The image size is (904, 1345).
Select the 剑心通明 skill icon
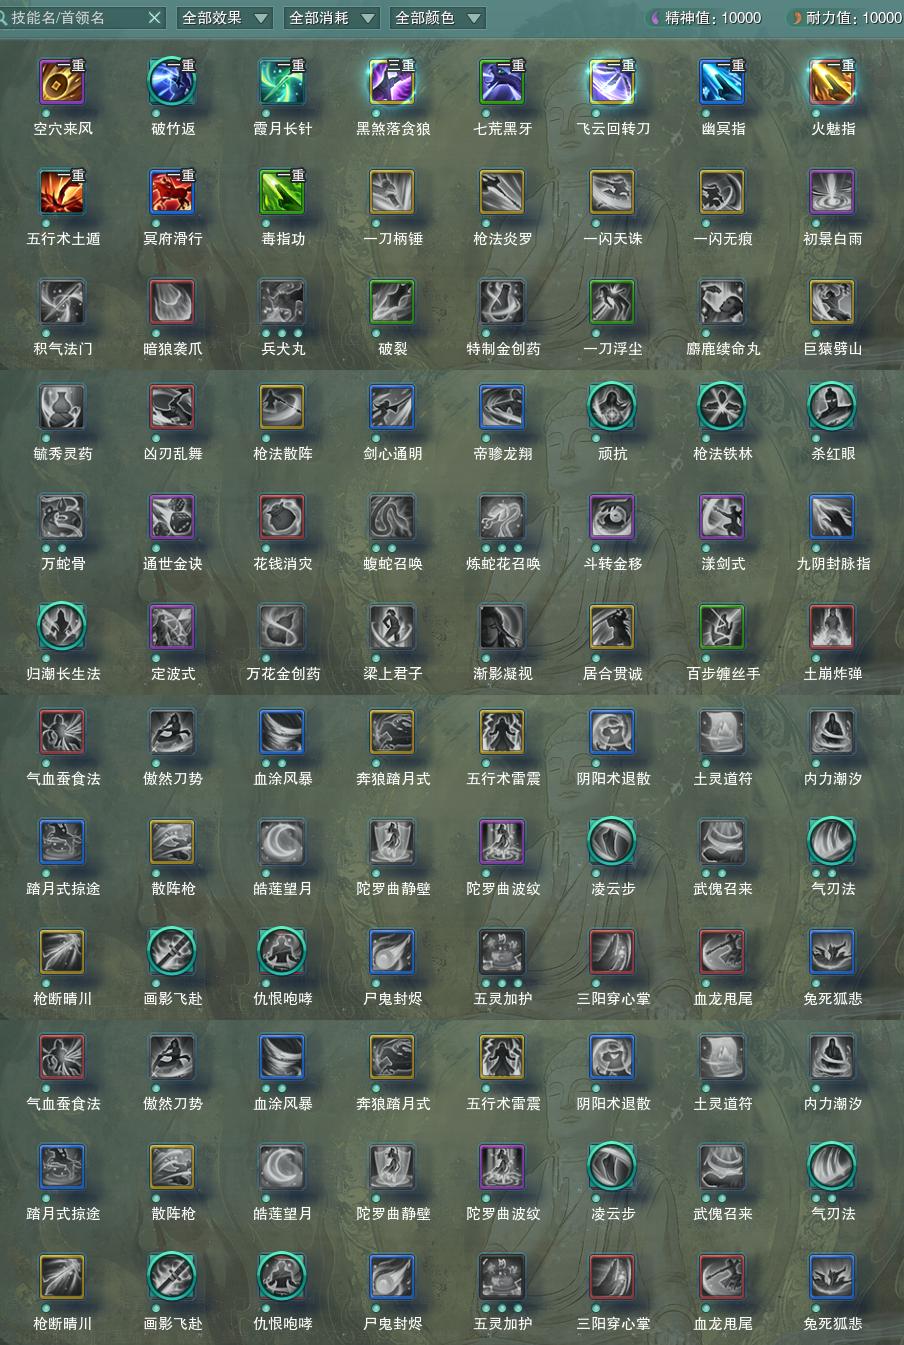pyautogui.click(x=393, y=407)
